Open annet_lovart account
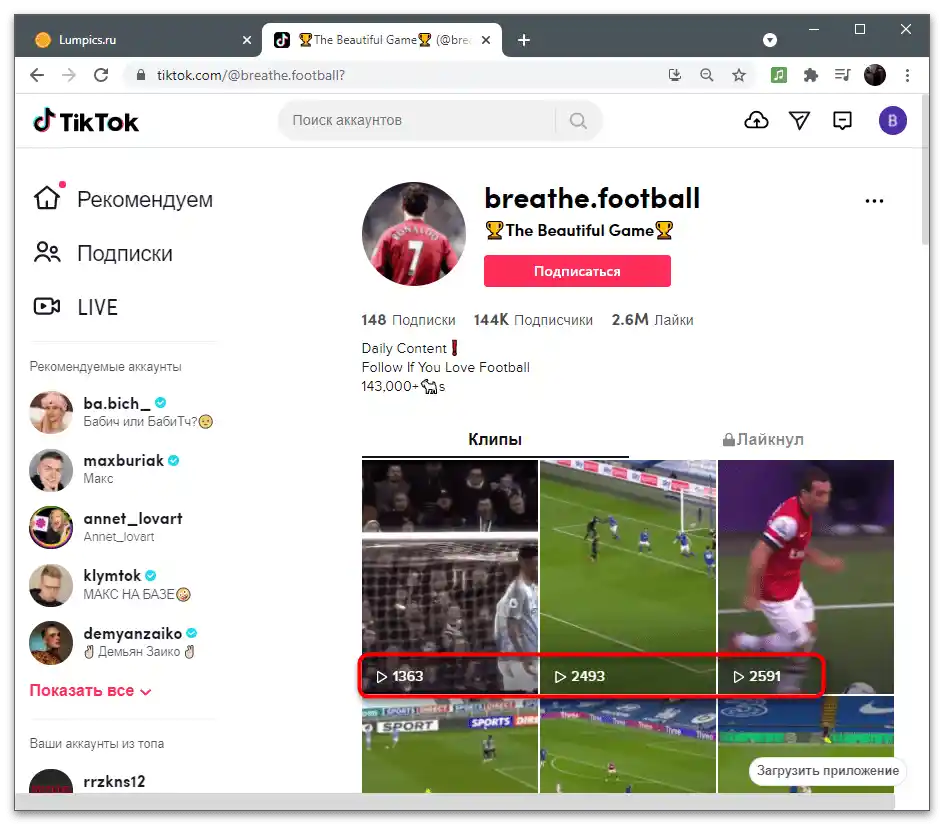944x825 pixels. pos(107,527)
